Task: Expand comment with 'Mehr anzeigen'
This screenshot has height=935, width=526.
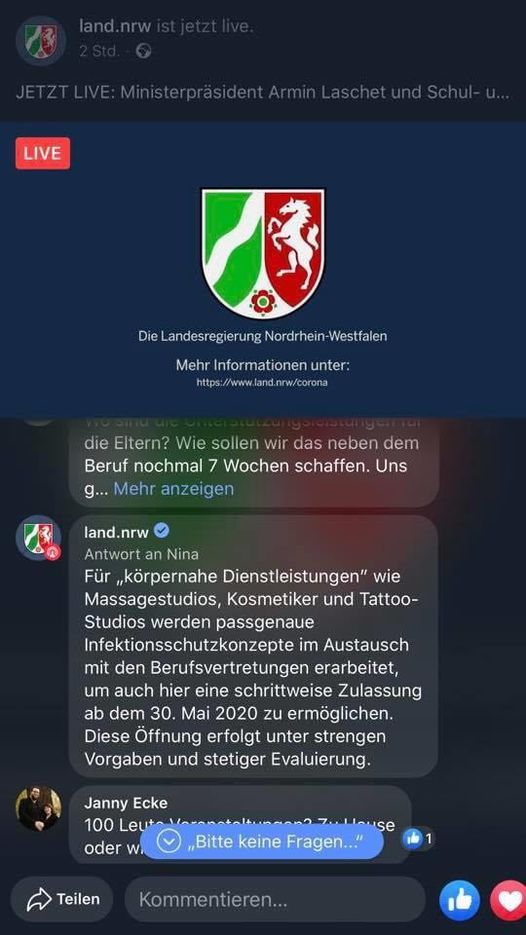Action: pyautogui.click(x=174, y=489)
